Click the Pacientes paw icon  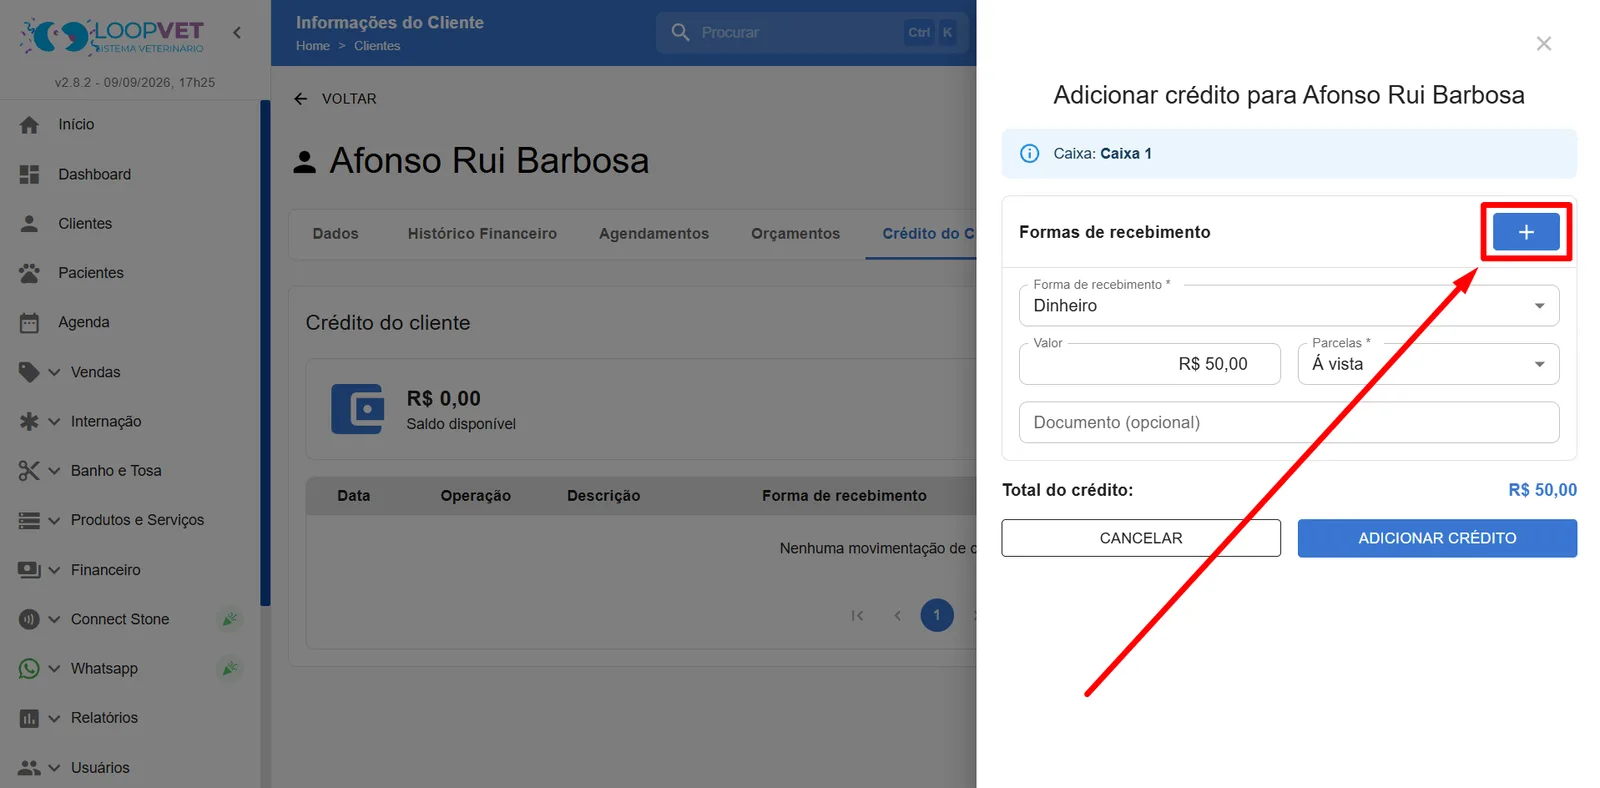[x=29, y=273]
